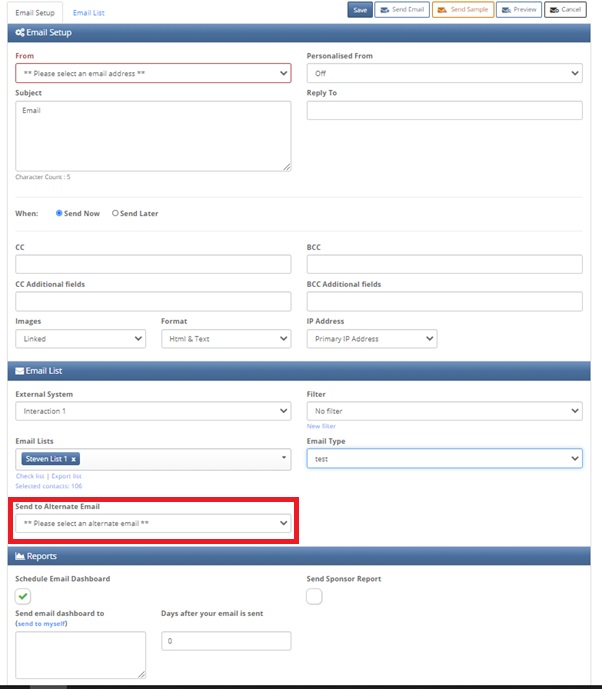Expand the Send to Alternate Email dropdown
This screenshot has width=602, height=689.
153,523
